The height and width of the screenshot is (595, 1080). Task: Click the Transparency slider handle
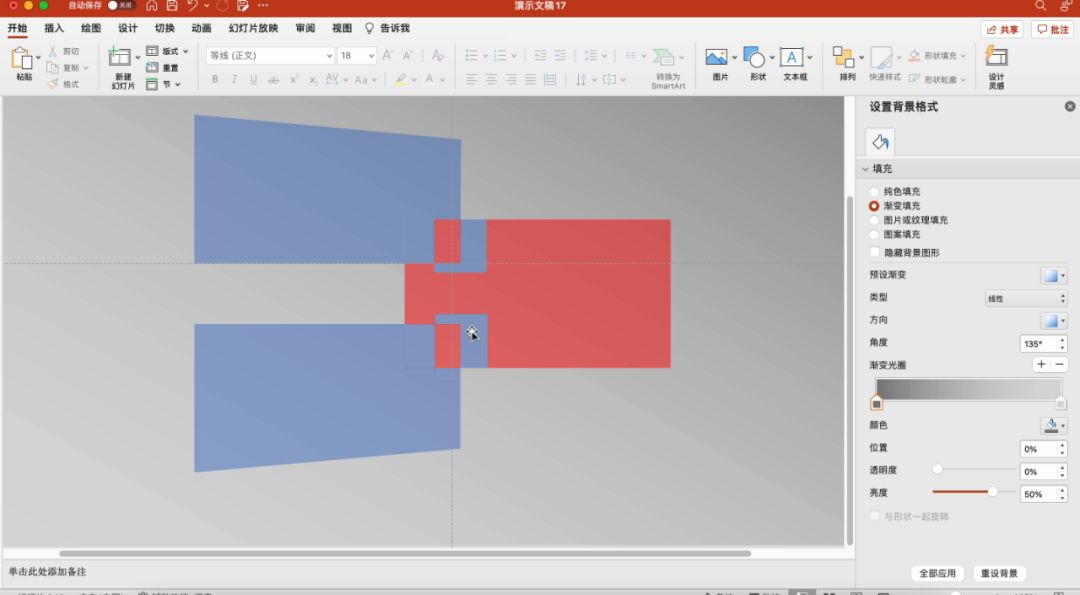point(937,469)
